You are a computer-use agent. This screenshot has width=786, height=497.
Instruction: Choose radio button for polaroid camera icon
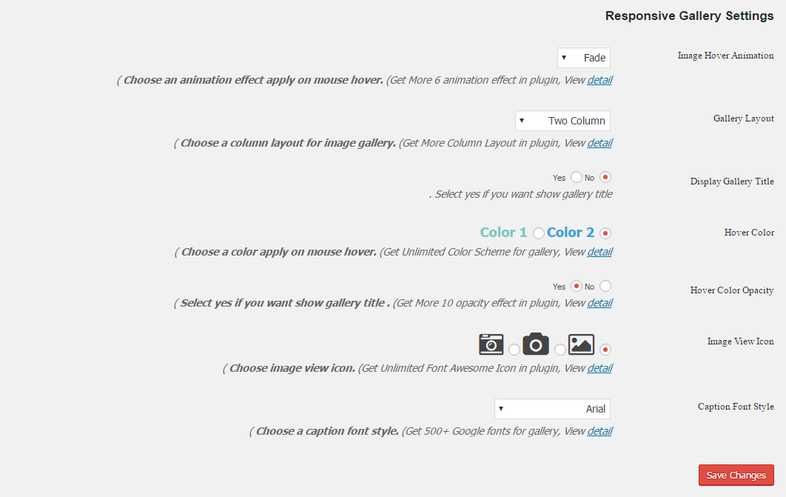pos(514,350)
